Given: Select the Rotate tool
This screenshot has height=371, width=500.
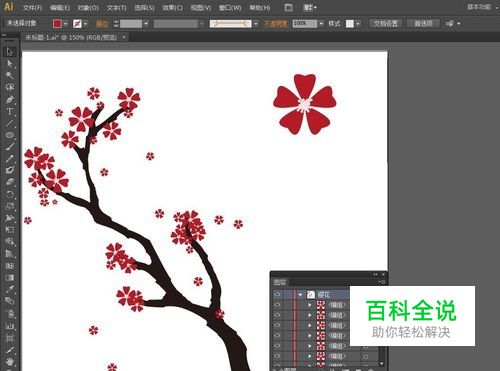Looking at the screenshot, I should tap(10, 194).
